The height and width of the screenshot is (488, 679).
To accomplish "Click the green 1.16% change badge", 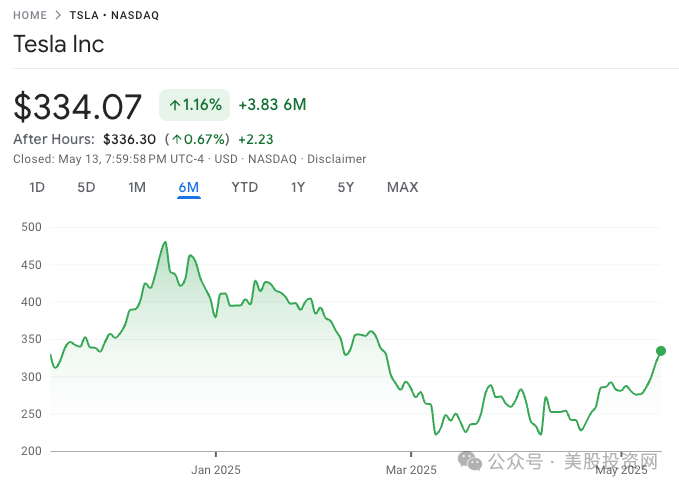I will 194,105.
